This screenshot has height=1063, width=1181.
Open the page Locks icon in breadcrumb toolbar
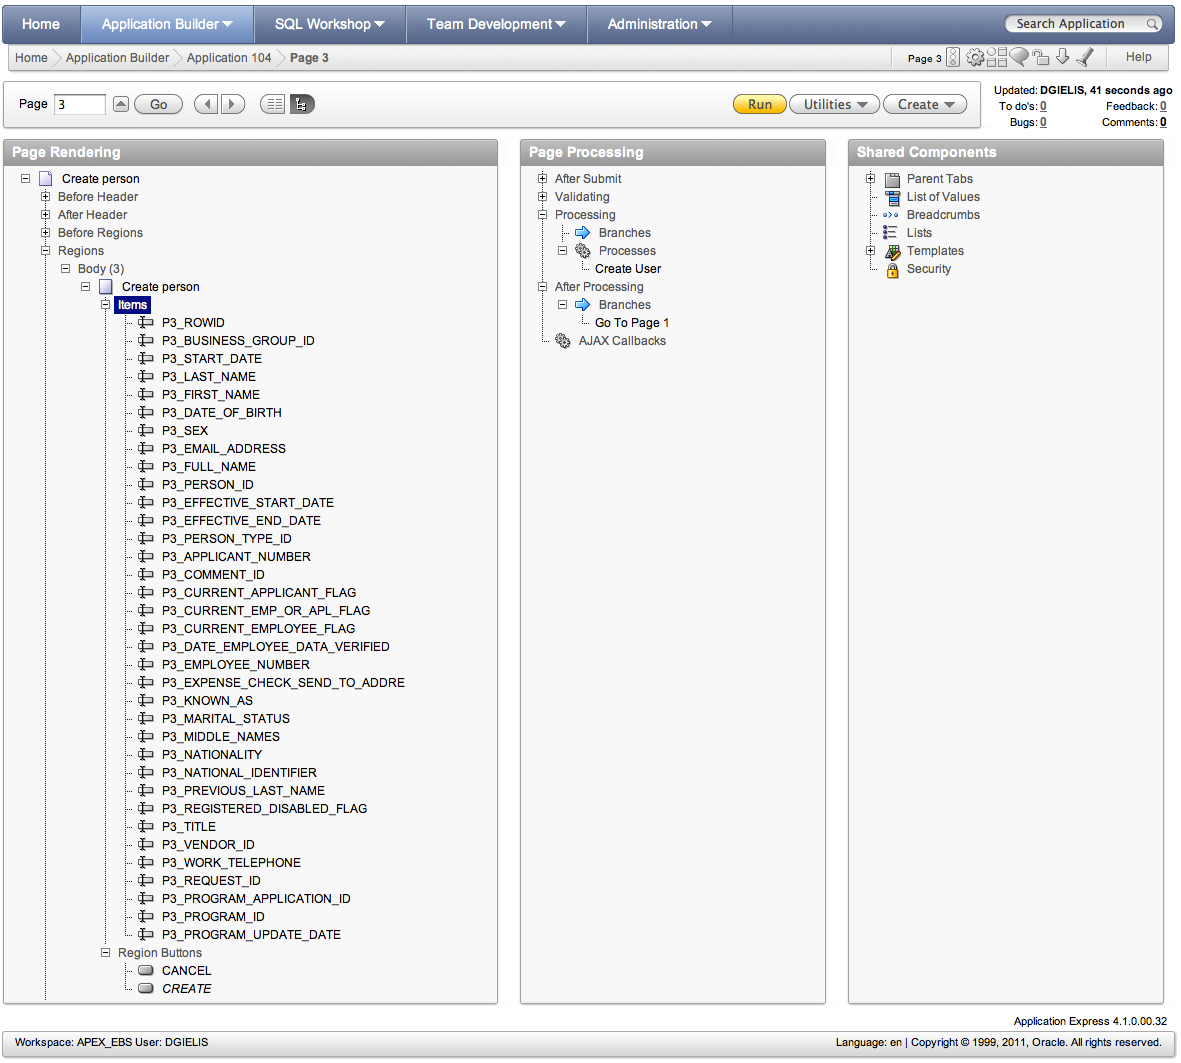point(1041,57)
